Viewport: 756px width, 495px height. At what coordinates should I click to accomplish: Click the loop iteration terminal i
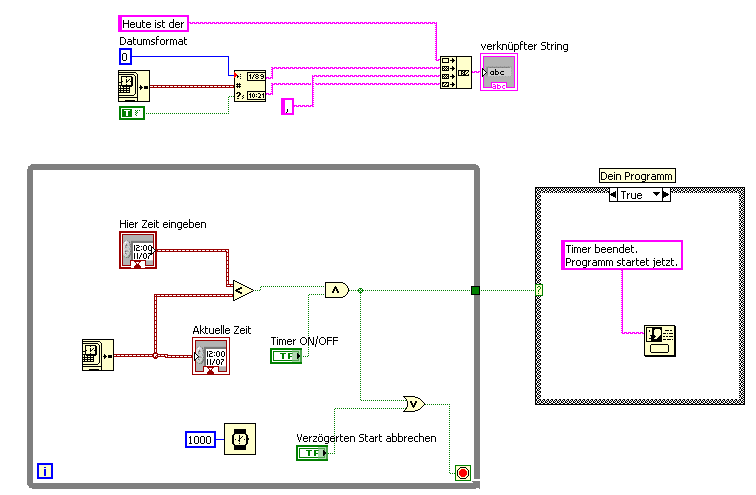(45, 471)
